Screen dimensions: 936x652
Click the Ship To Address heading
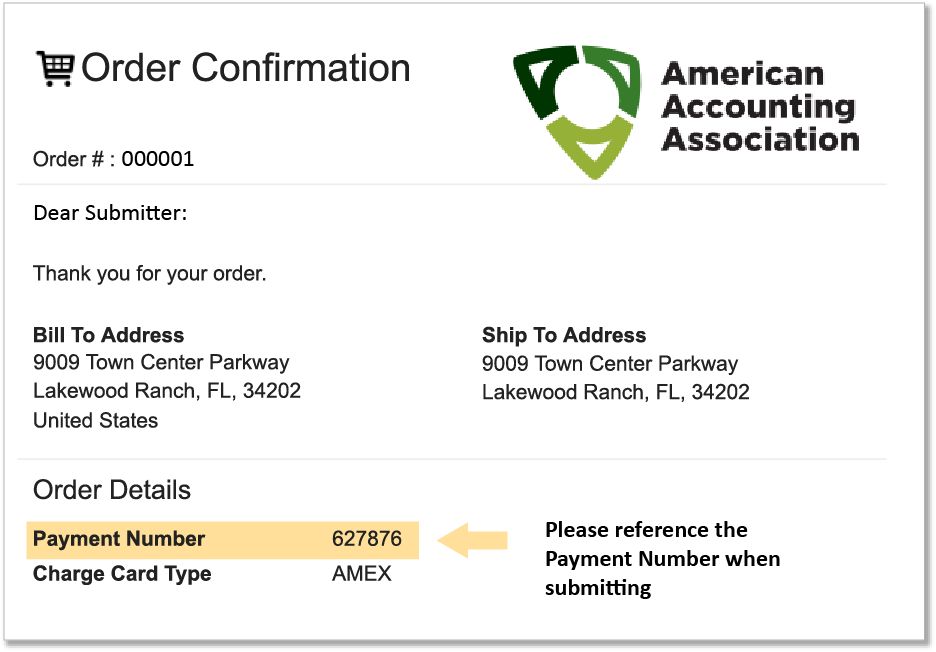564,335
